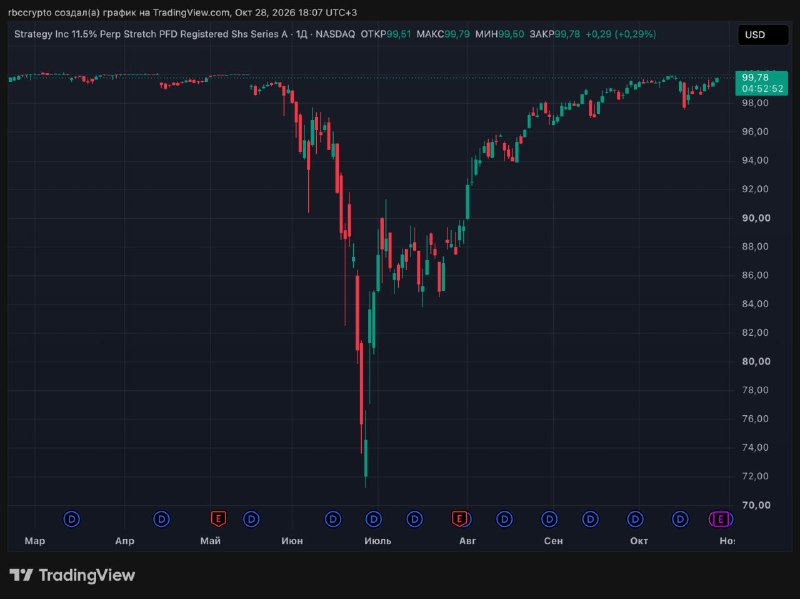
Task: Click the D dividend marker directly above Июль
Action: tap(374, 519)
